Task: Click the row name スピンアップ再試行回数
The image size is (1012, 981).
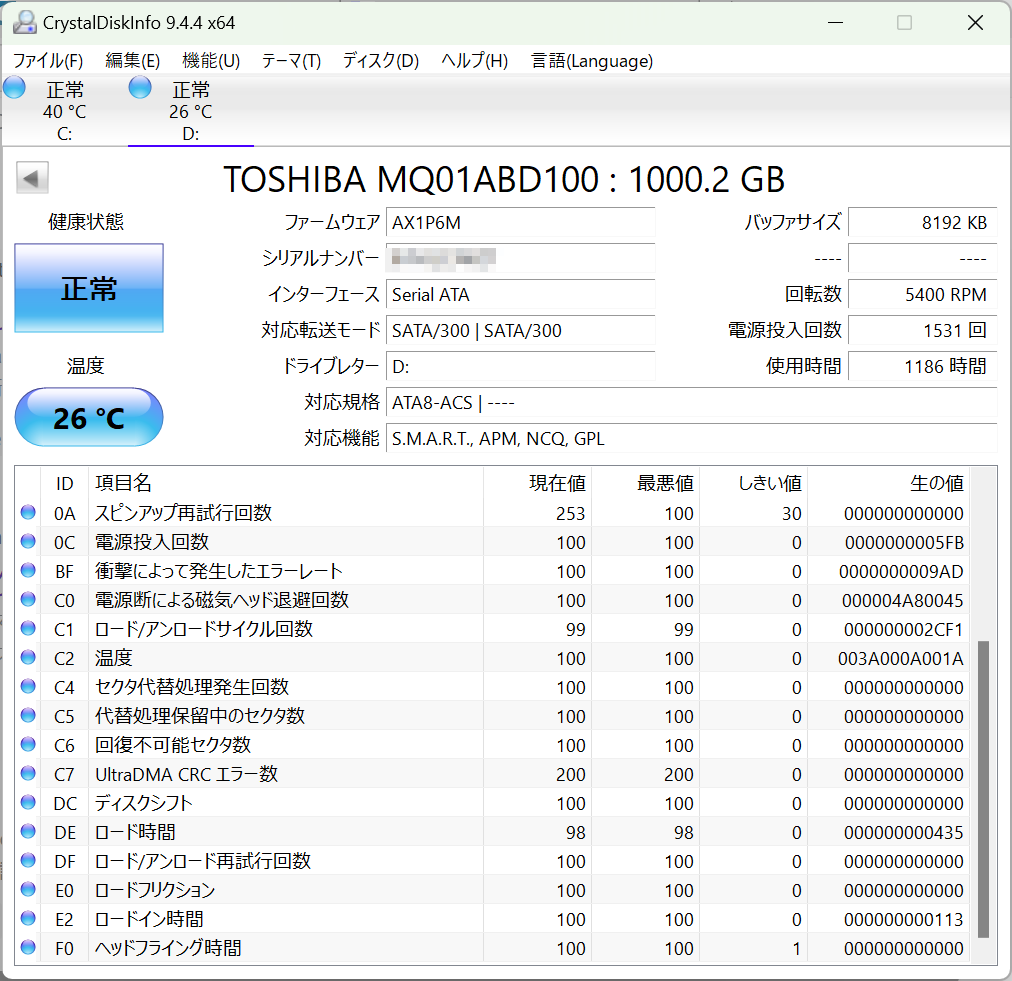Action: tap(183, 513)
